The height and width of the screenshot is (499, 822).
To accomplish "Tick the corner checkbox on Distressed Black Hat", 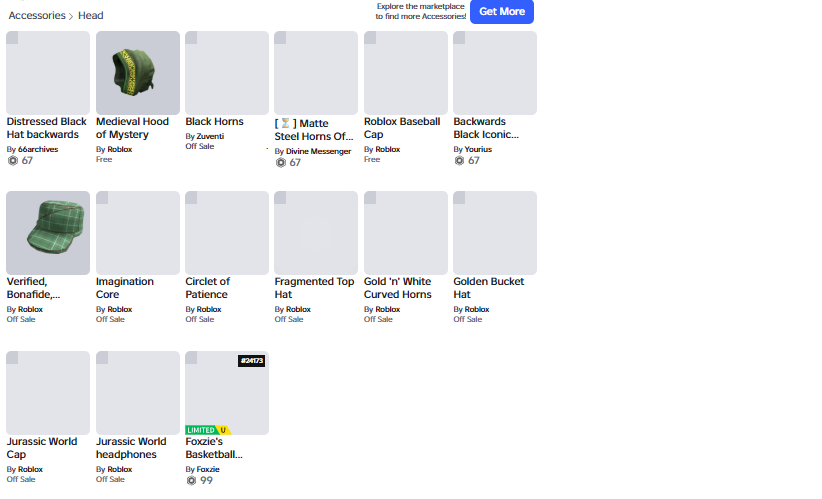I will pyautogui.click(x=12, y=37).
